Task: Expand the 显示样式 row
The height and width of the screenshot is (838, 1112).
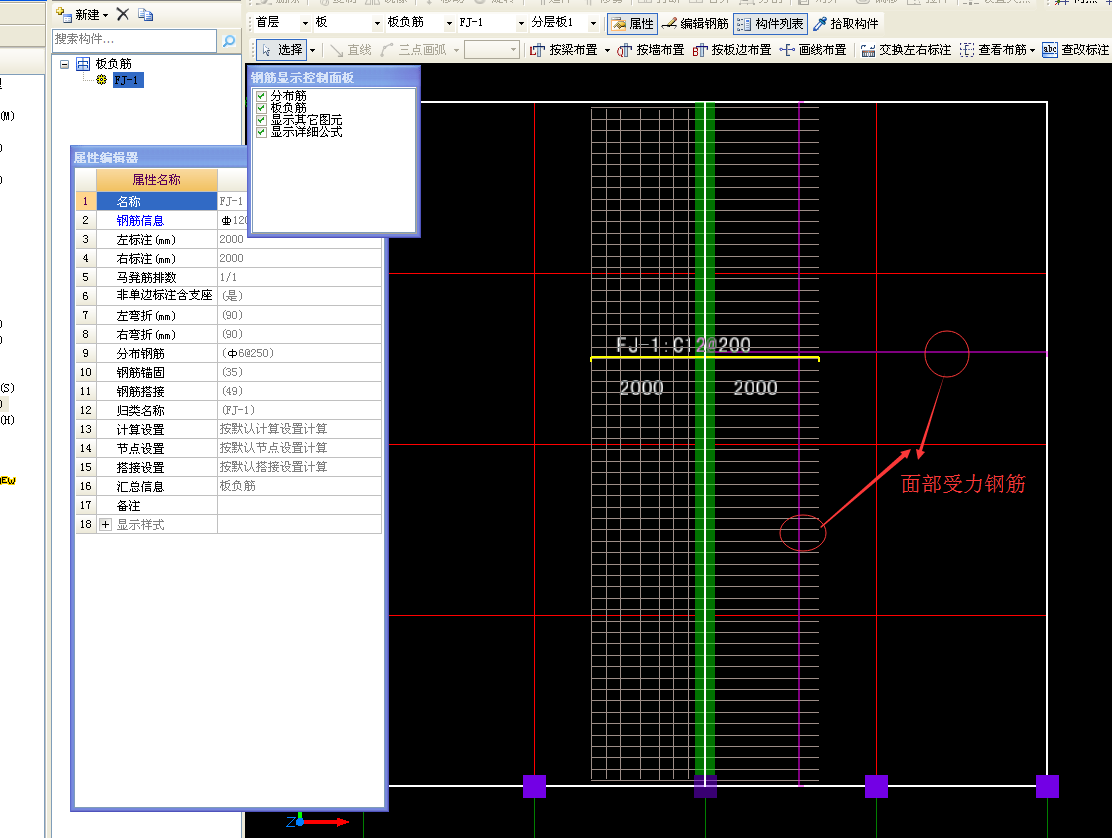Action: tap(105, 525)
